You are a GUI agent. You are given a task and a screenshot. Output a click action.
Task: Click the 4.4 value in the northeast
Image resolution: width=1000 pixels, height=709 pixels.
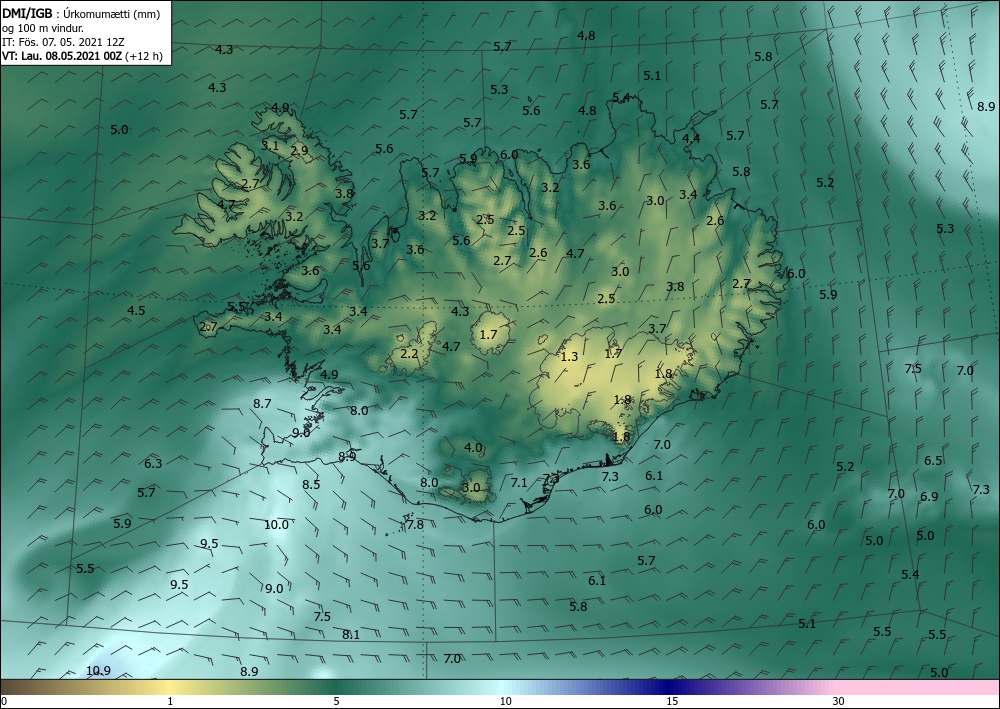click(691, 138)
